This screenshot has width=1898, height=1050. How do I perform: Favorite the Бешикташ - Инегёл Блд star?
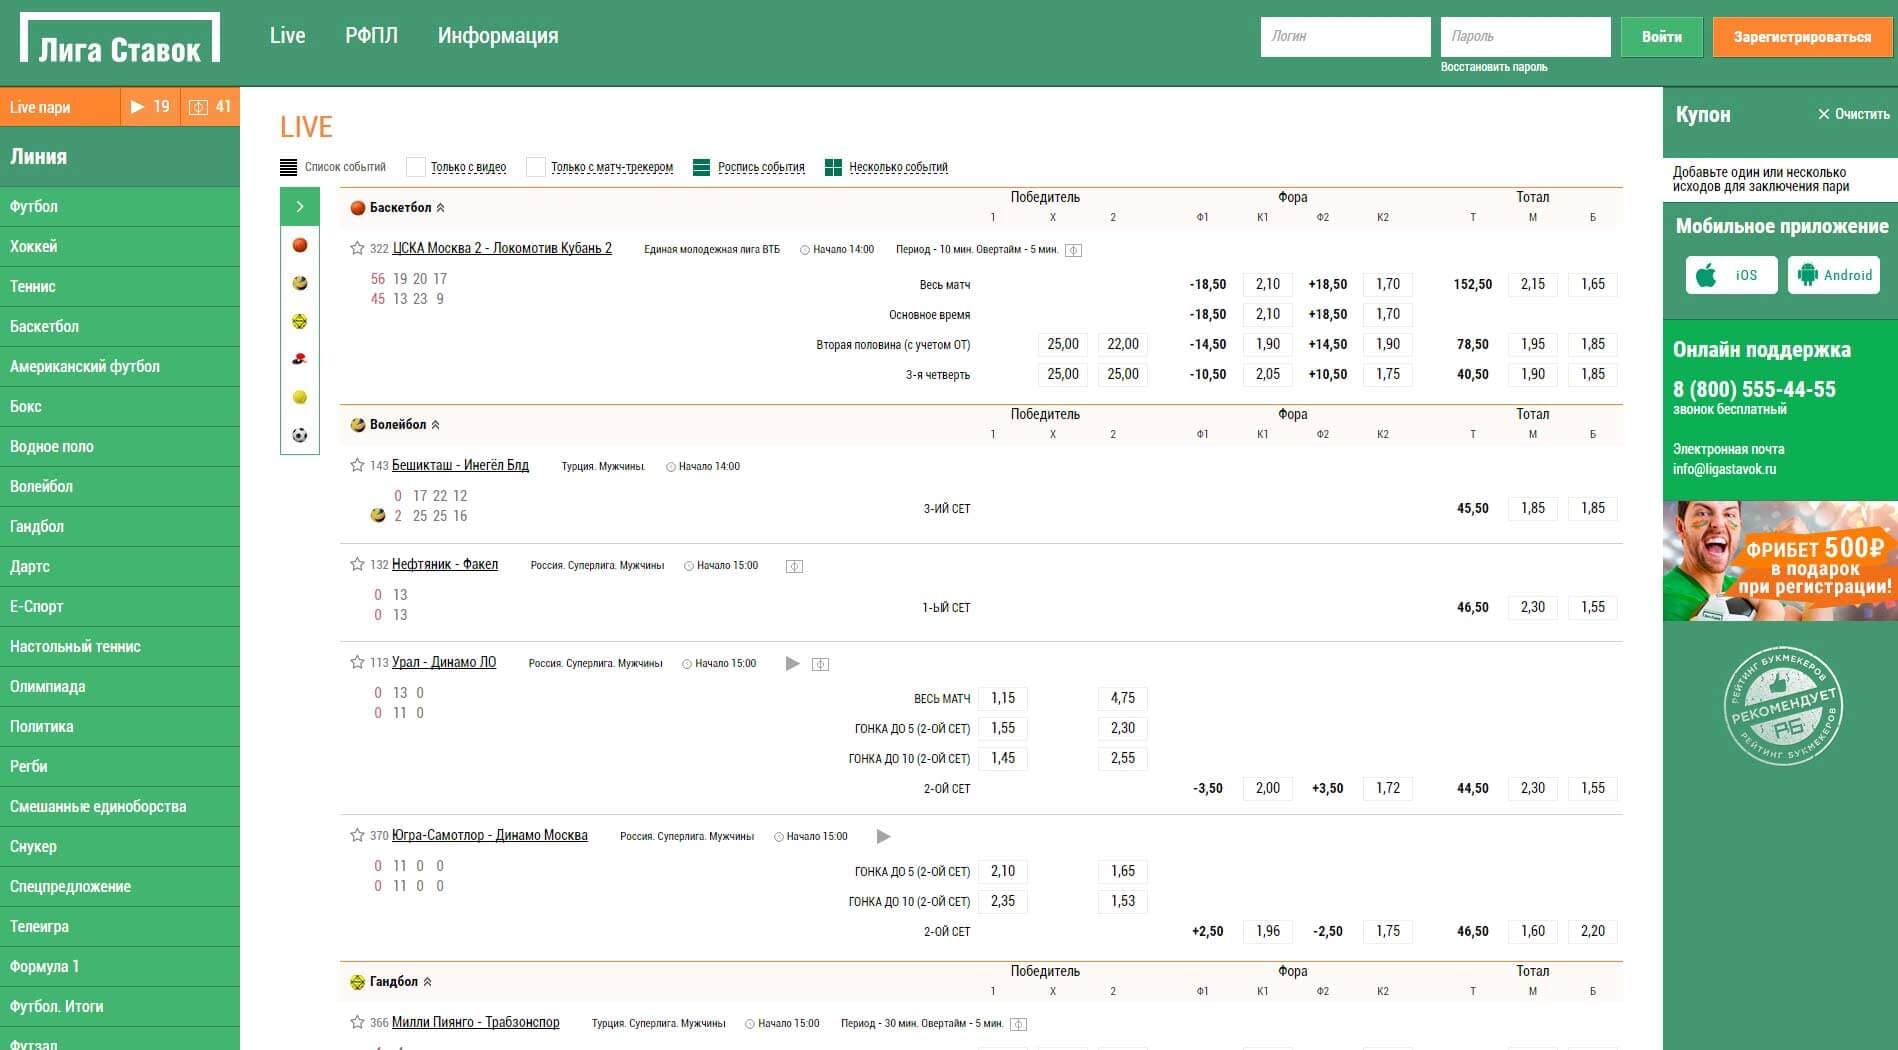(x=357, y=465)
